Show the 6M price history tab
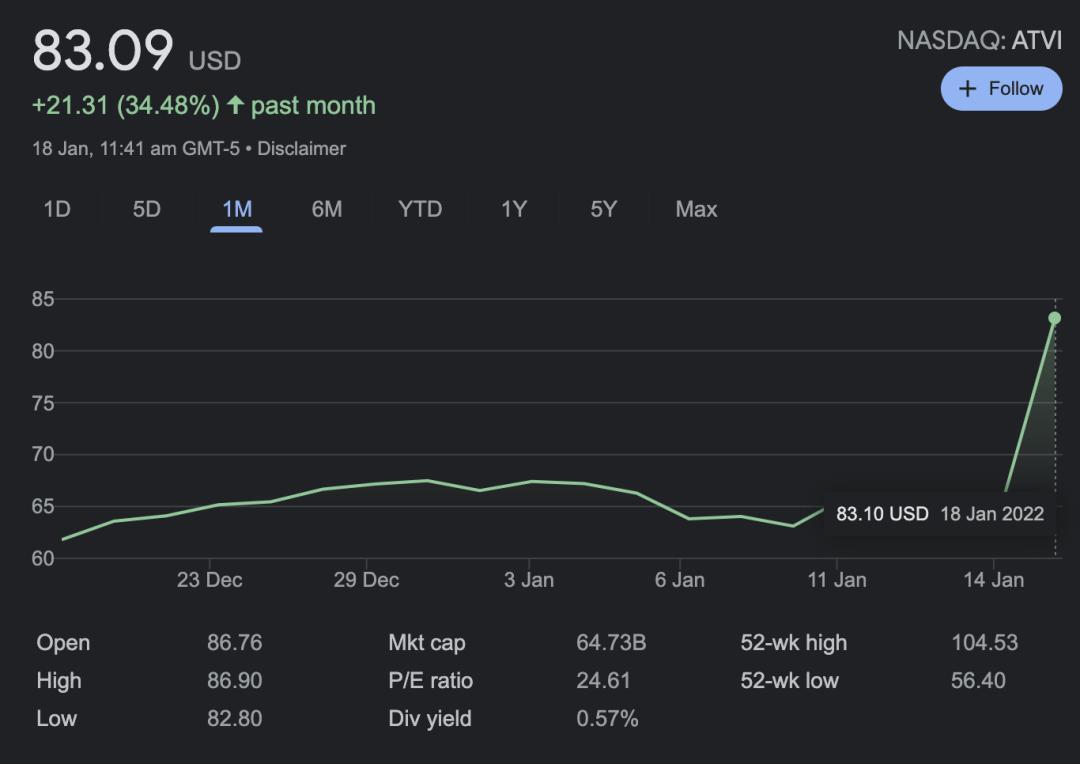 [x=327, y=209]
